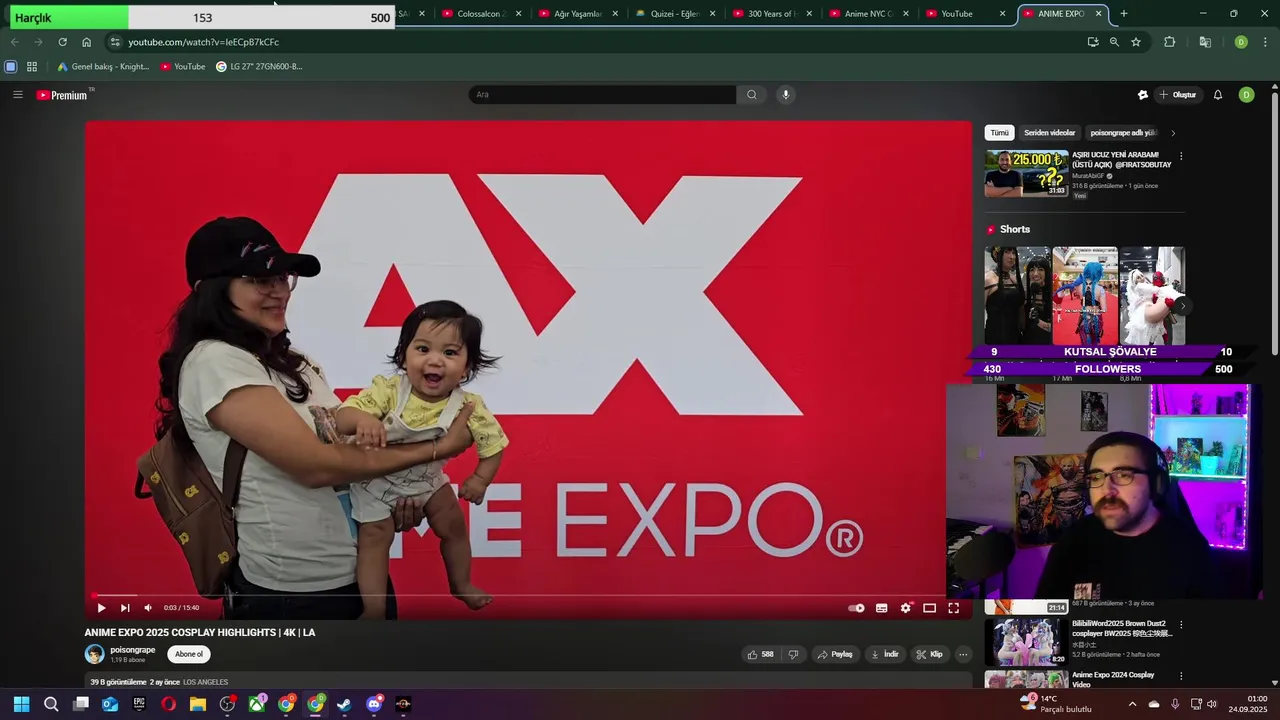Mute the video player volume
This screenshot has width=1280, height=720.
(148, 608)
